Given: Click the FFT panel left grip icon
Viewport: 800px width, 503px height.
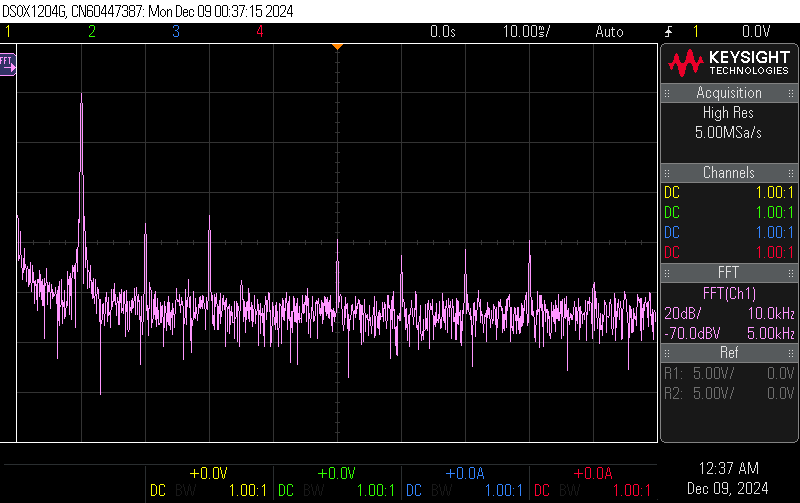Looking at the screenshot, I should click(x=667, y=273).
